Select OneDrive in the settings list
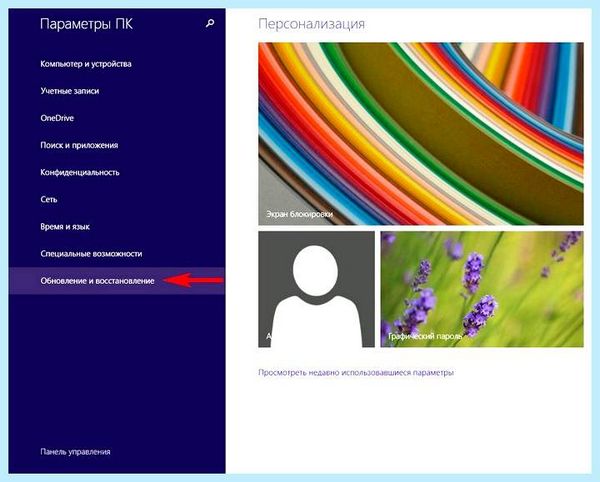 tap(57, 118)
